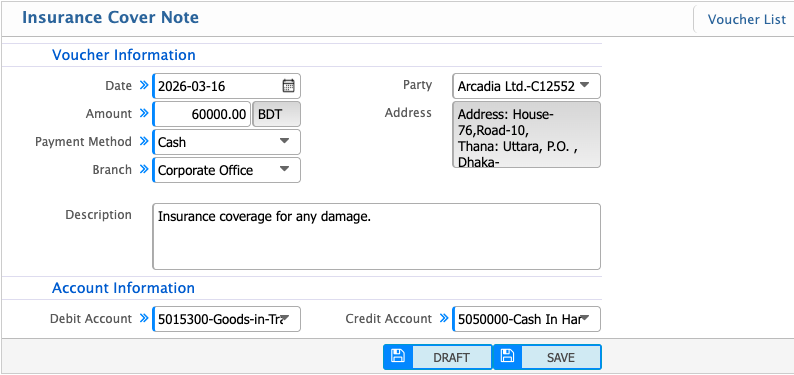Click the chevron marker beside Branch label
794x375 pixels.
(144, 169)
